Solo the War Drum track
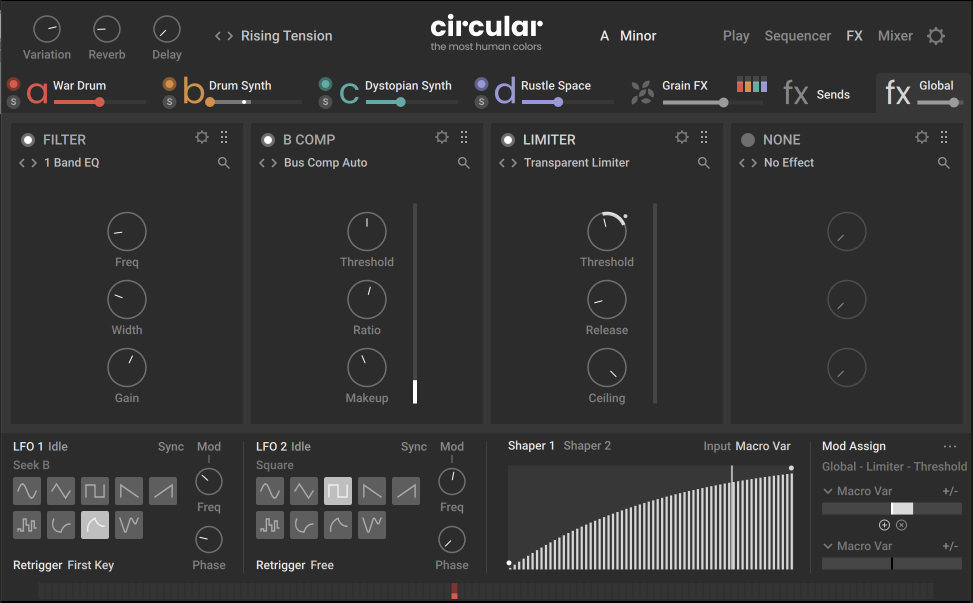The height and width of the screenshot is (603, 973). coord(13,100)
